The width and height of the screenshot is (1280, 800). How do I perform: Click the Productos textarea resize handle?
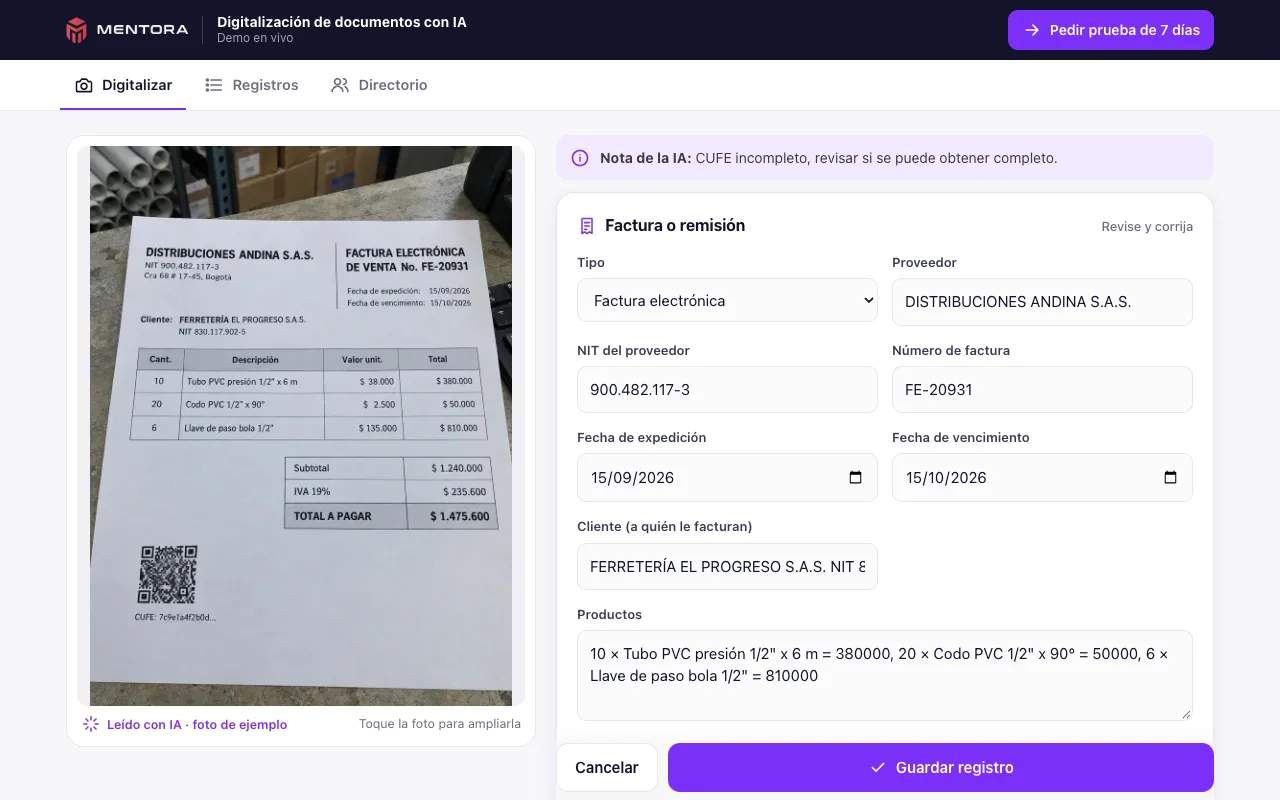click(1186, 714)
